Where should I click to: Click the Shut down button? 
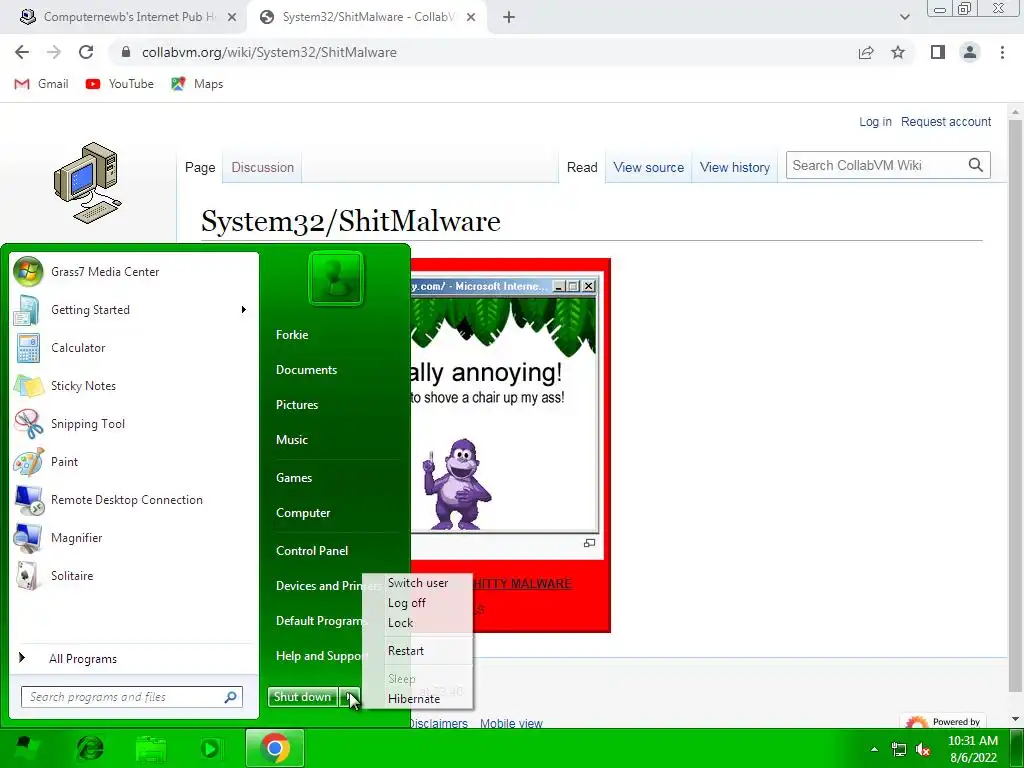click(302, 697)
